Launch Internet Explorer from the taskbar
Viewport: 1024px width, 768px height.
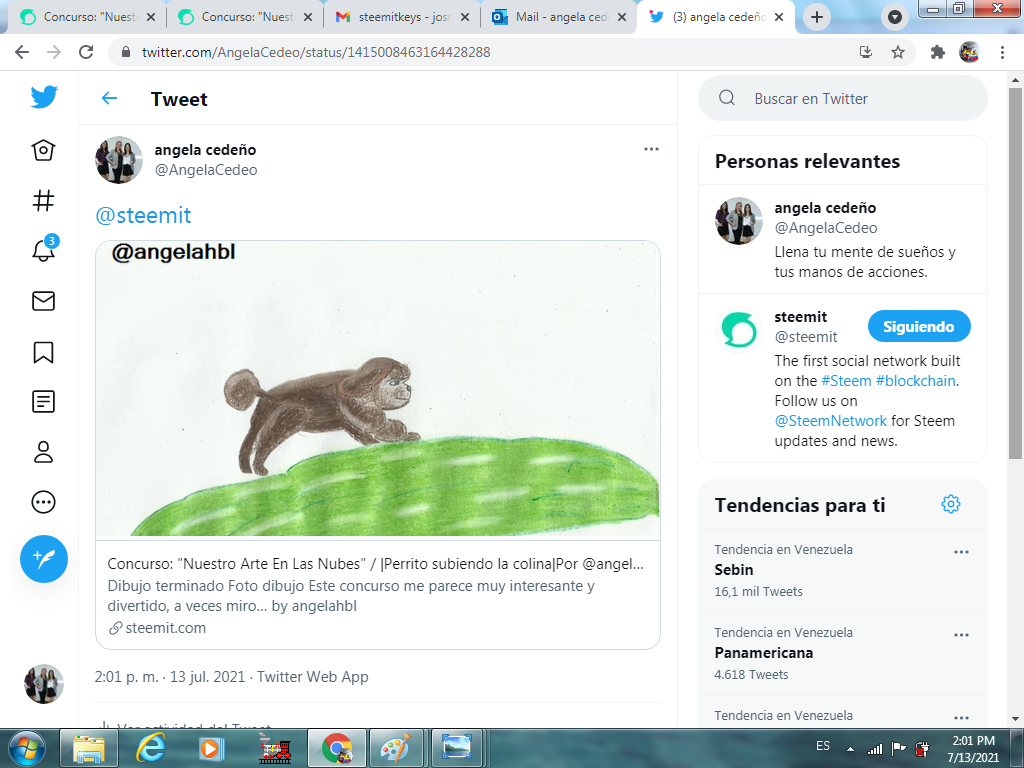(150, 748)
